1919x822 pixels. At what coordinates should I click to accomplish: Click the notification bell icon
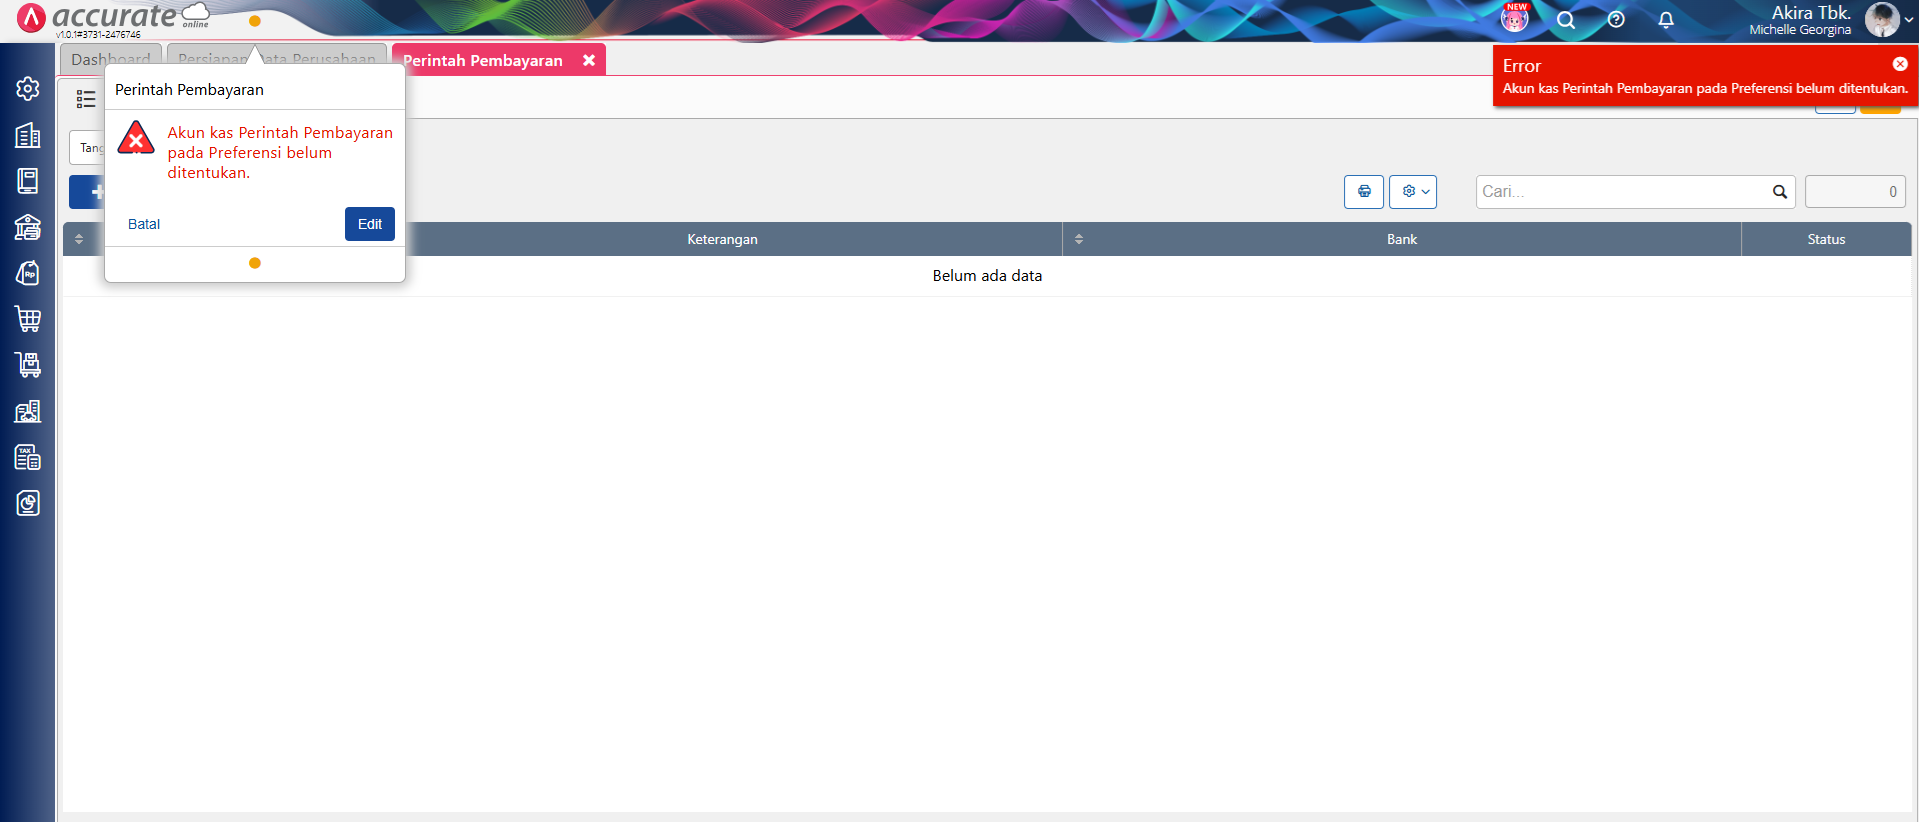pyautogui.click(x=1666, y=20)
